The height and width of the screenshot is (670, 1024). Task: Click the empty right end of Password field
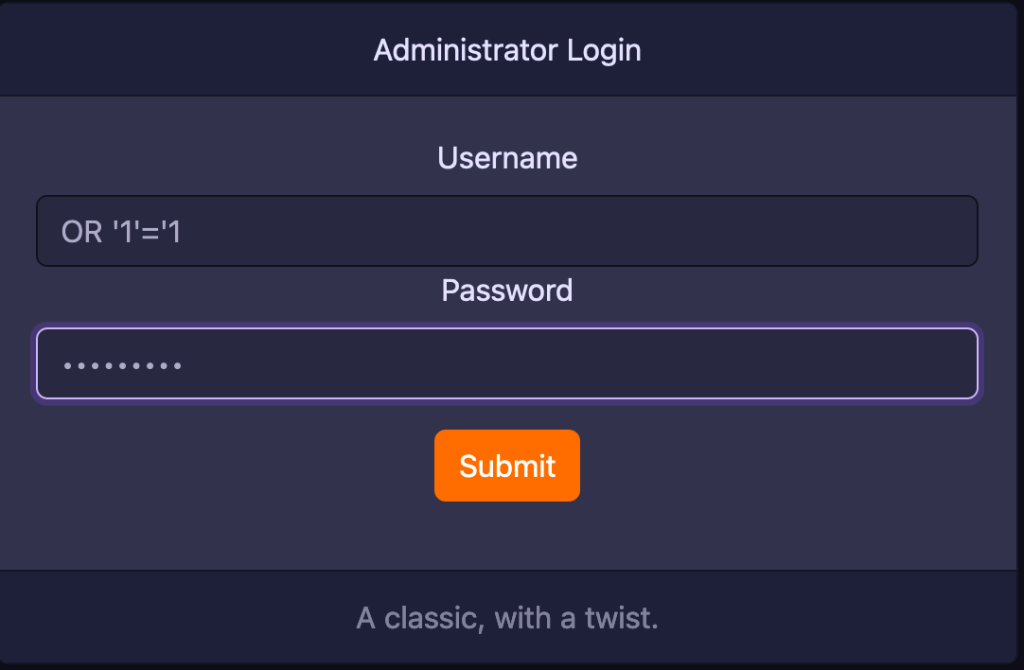coord(900,364)
